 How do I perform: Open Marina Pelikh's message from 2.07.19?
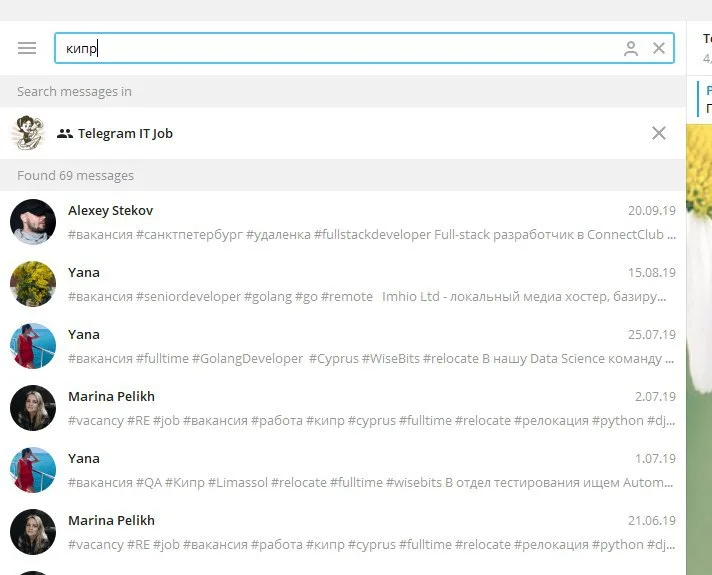click(370, 408)
